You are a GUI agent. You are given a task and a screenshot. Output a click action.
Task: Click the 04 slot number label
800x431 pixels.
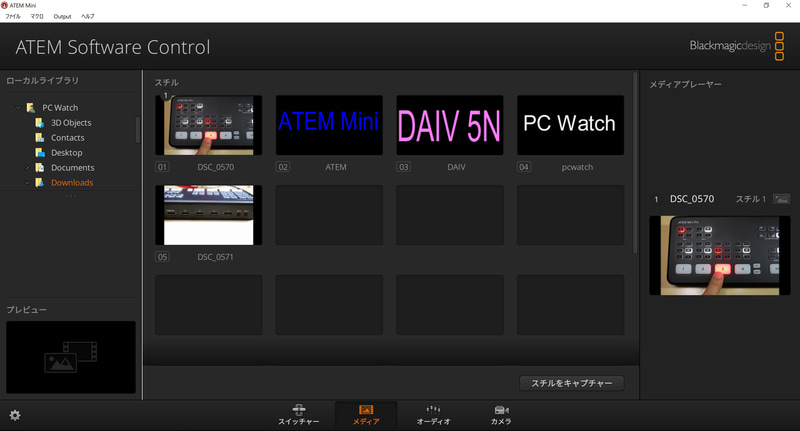click(524, 167)
